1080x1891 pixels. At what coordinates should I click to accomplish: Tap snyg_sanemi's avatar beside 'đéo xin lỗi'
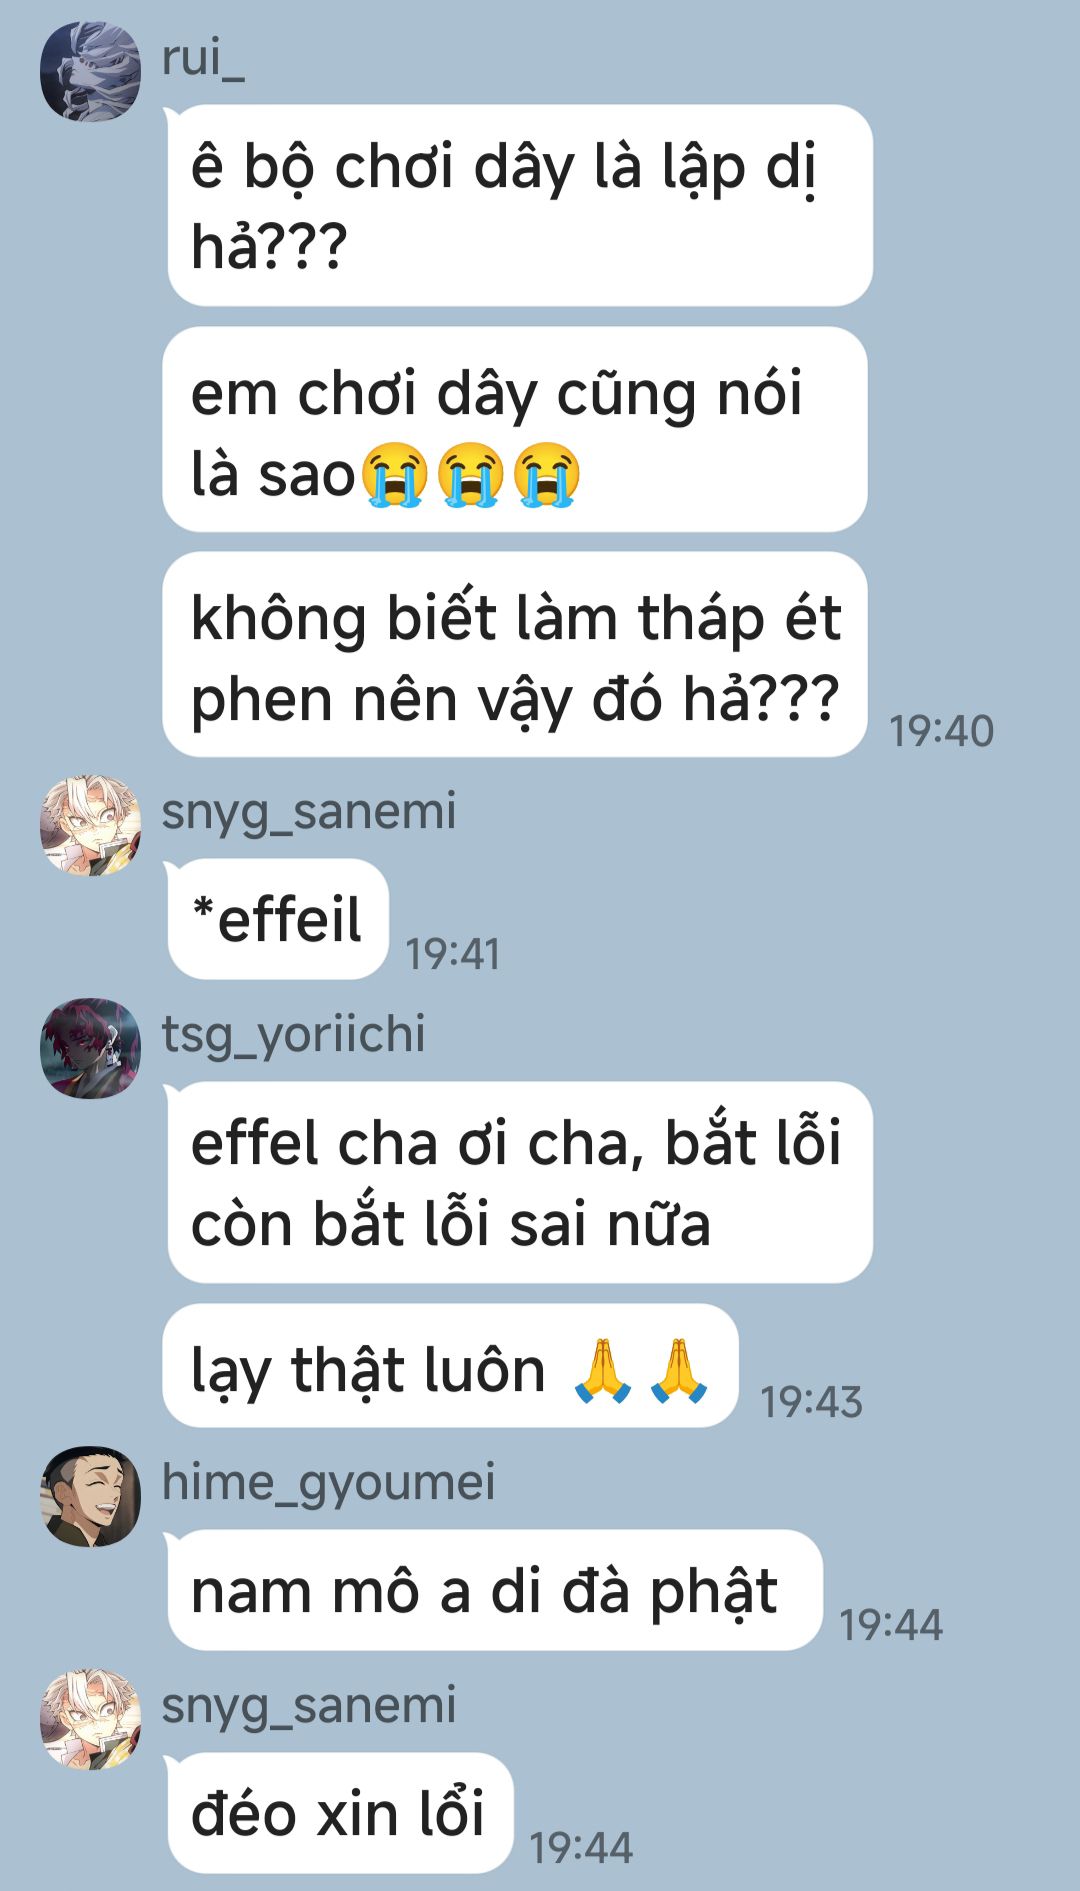click(x=90, y=1719)
